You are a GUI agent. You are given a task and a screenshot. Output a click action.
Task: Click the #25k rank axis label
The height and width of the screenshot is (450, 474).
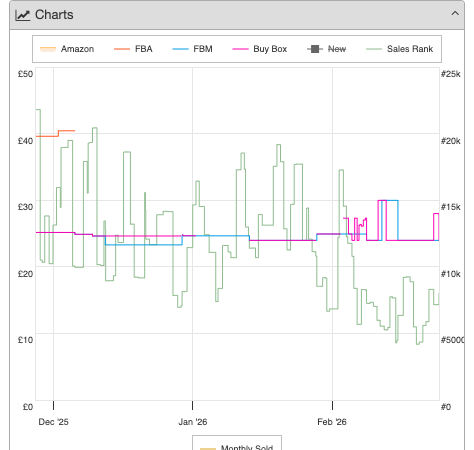(451, 74)
